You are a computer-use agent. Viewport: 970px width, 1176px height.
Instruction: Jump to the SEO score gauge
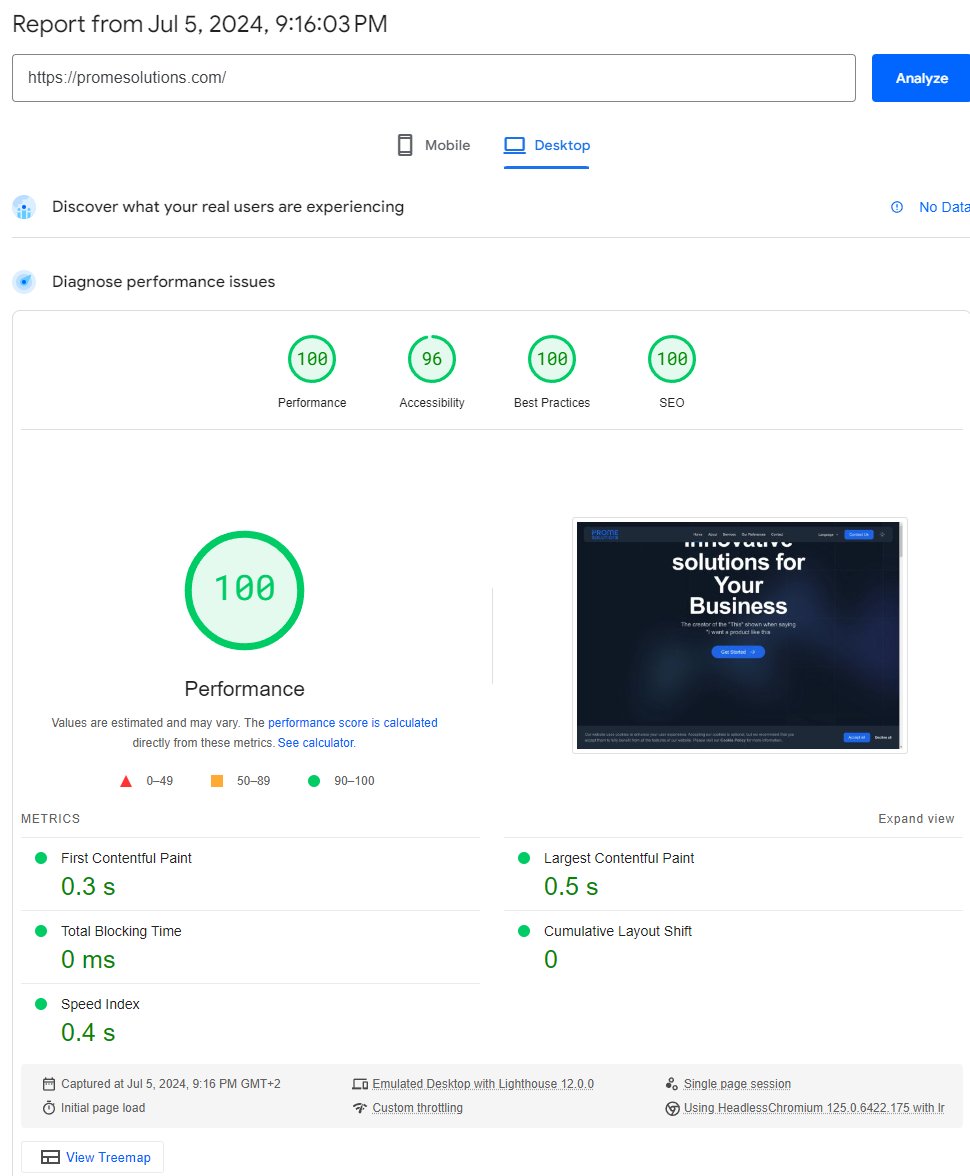(x=672, y=359)
